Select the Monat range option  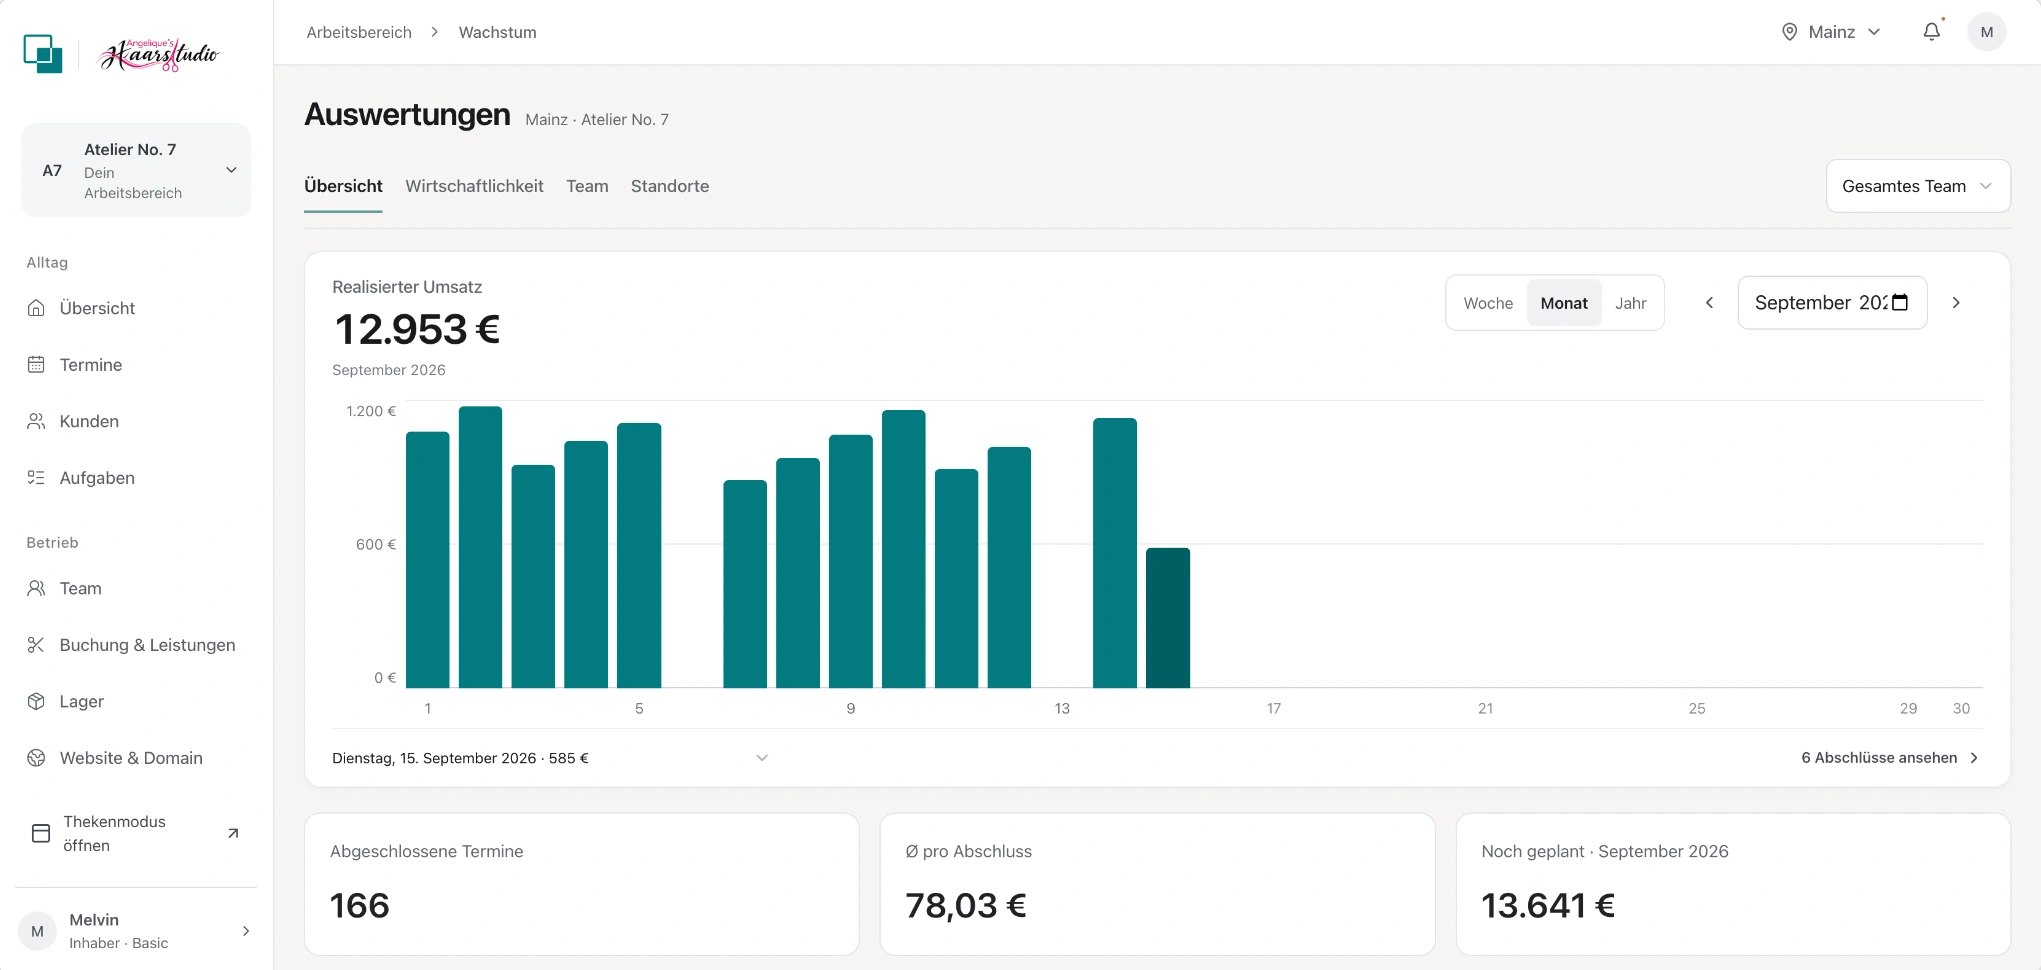(x=1564, y=303)
